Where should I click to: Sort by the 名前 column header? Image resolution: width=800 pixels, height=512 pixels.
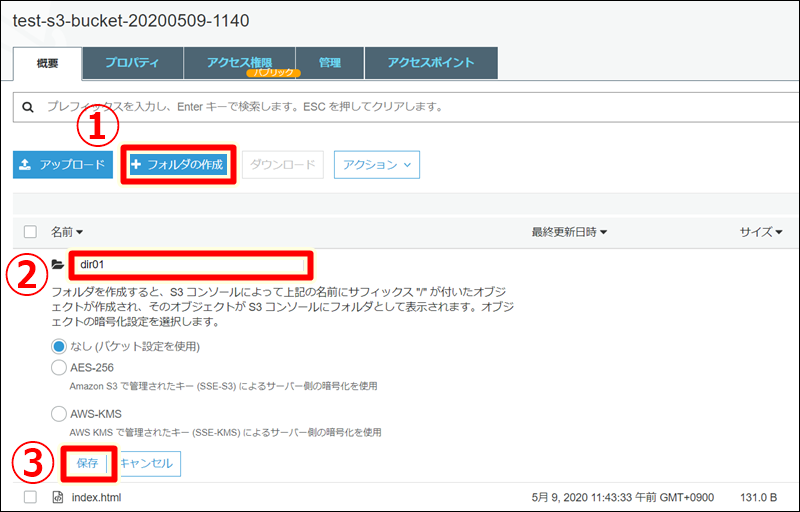[66, 232]
